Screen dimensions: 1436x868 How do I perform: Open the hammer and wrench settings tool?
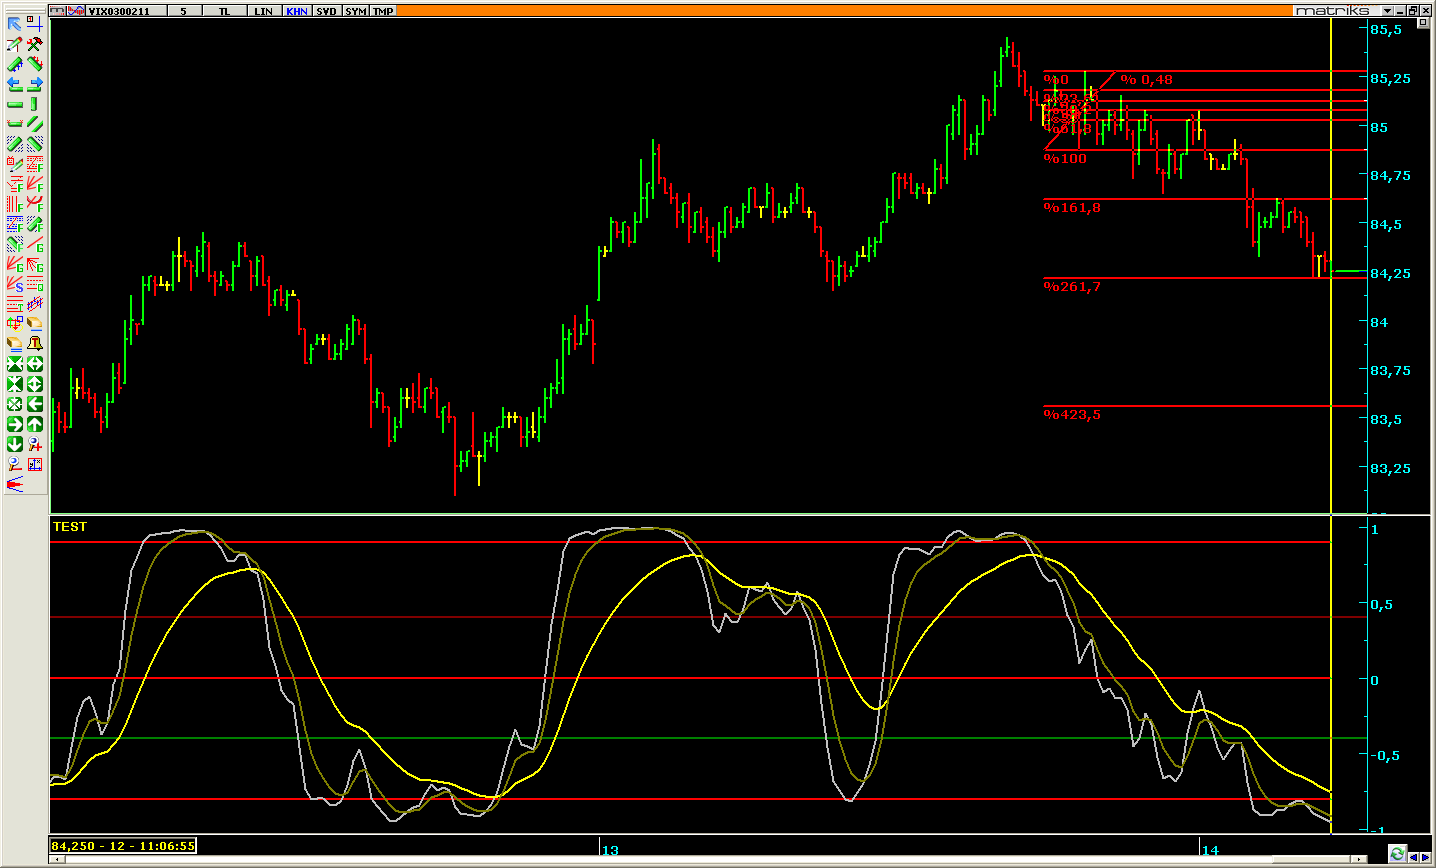pos(35,44)
